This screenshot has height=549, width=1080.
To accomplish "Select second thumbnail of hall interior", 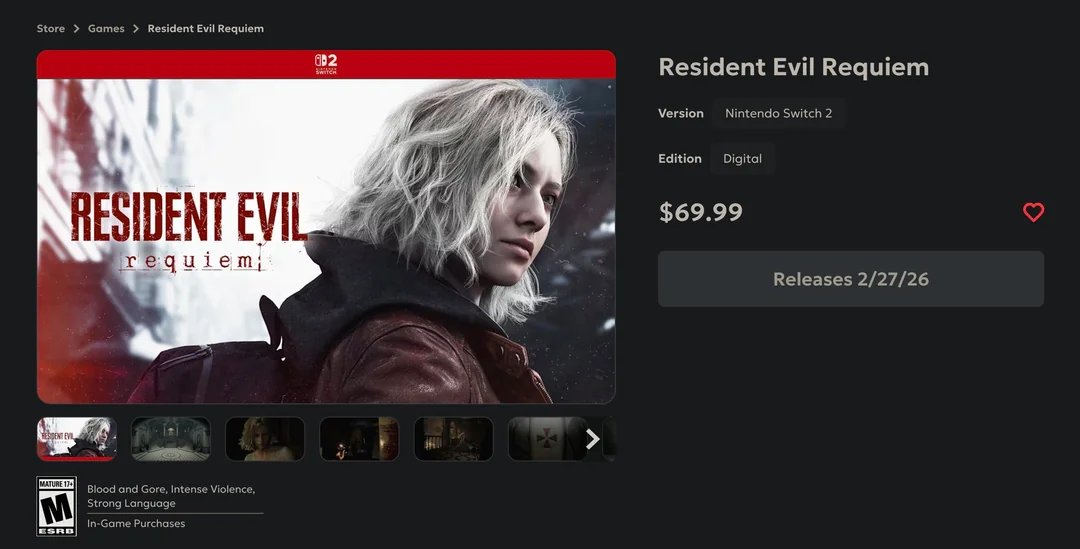I will (171, 439).
